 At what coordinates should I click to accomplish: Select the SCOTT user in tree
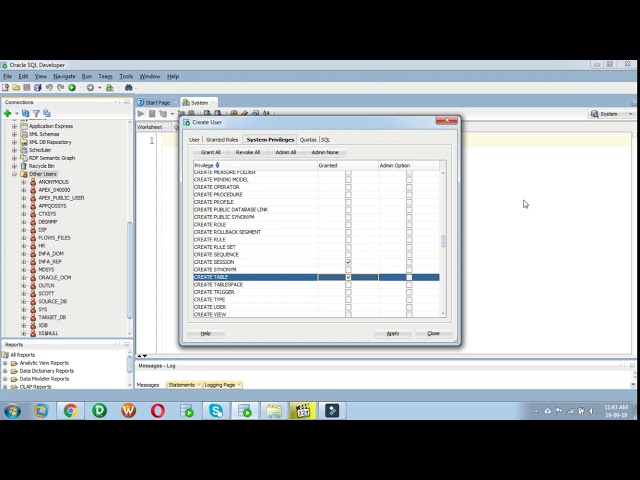click(46, 293)
